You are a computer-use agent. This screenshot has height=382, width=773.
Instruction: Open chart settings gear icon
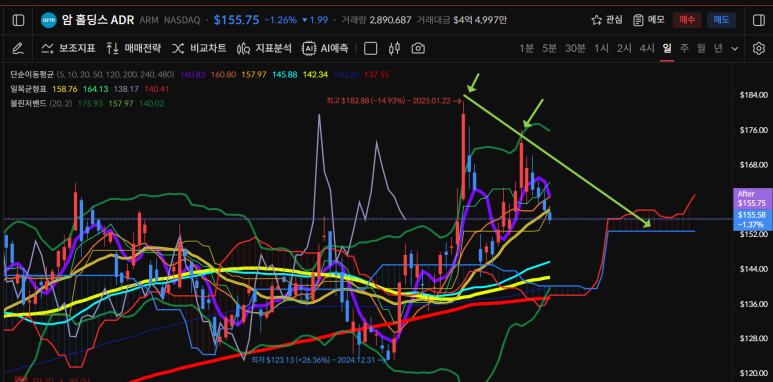758,48
